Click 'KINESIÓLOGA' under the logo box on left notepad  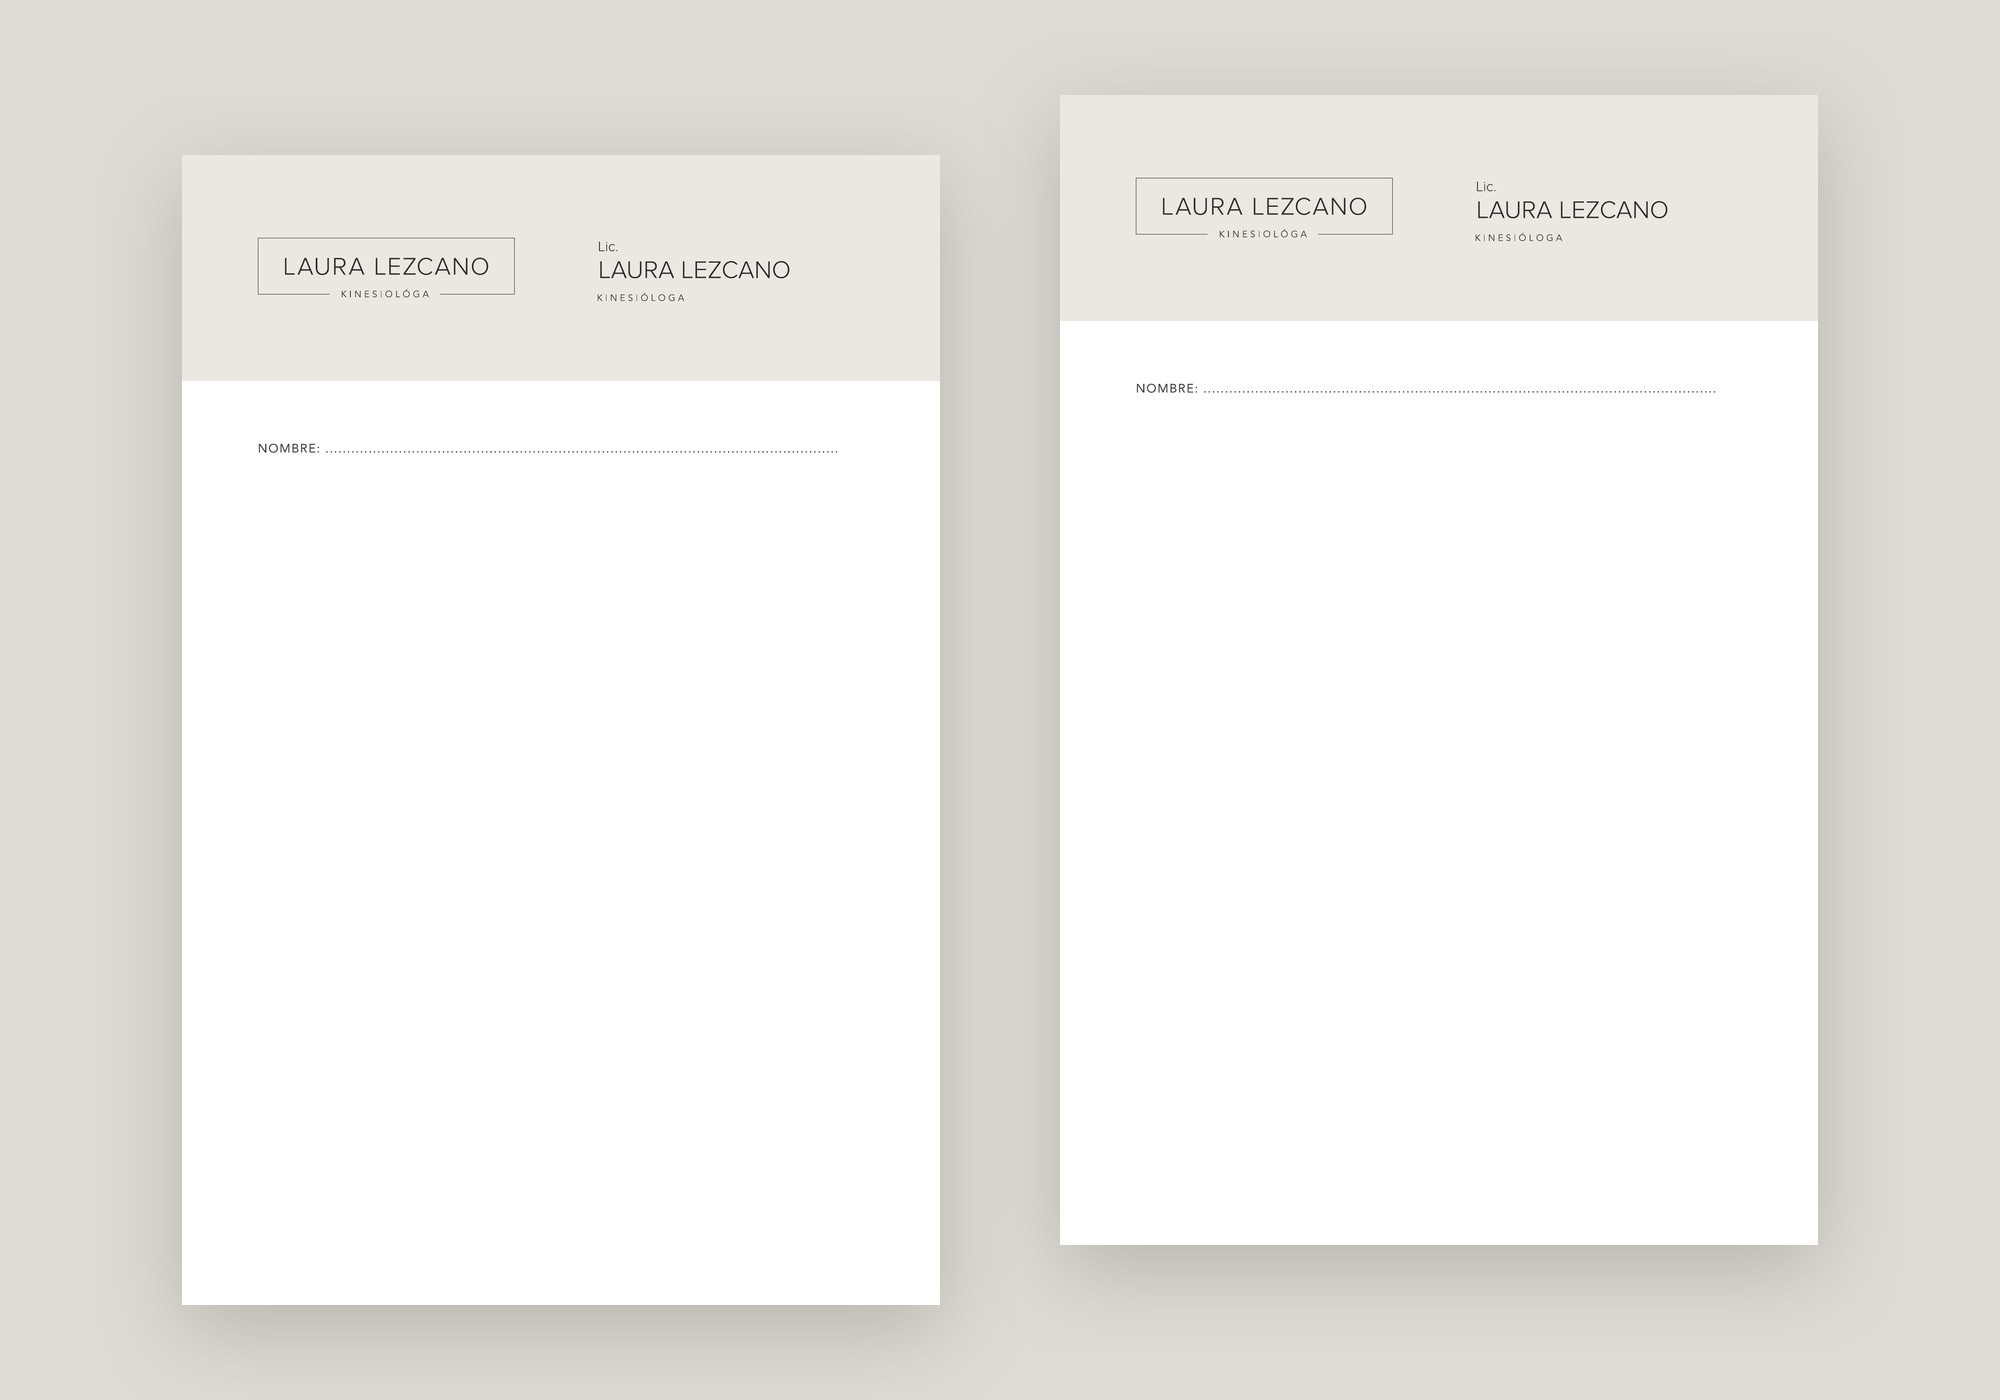(x=386, y=294)
